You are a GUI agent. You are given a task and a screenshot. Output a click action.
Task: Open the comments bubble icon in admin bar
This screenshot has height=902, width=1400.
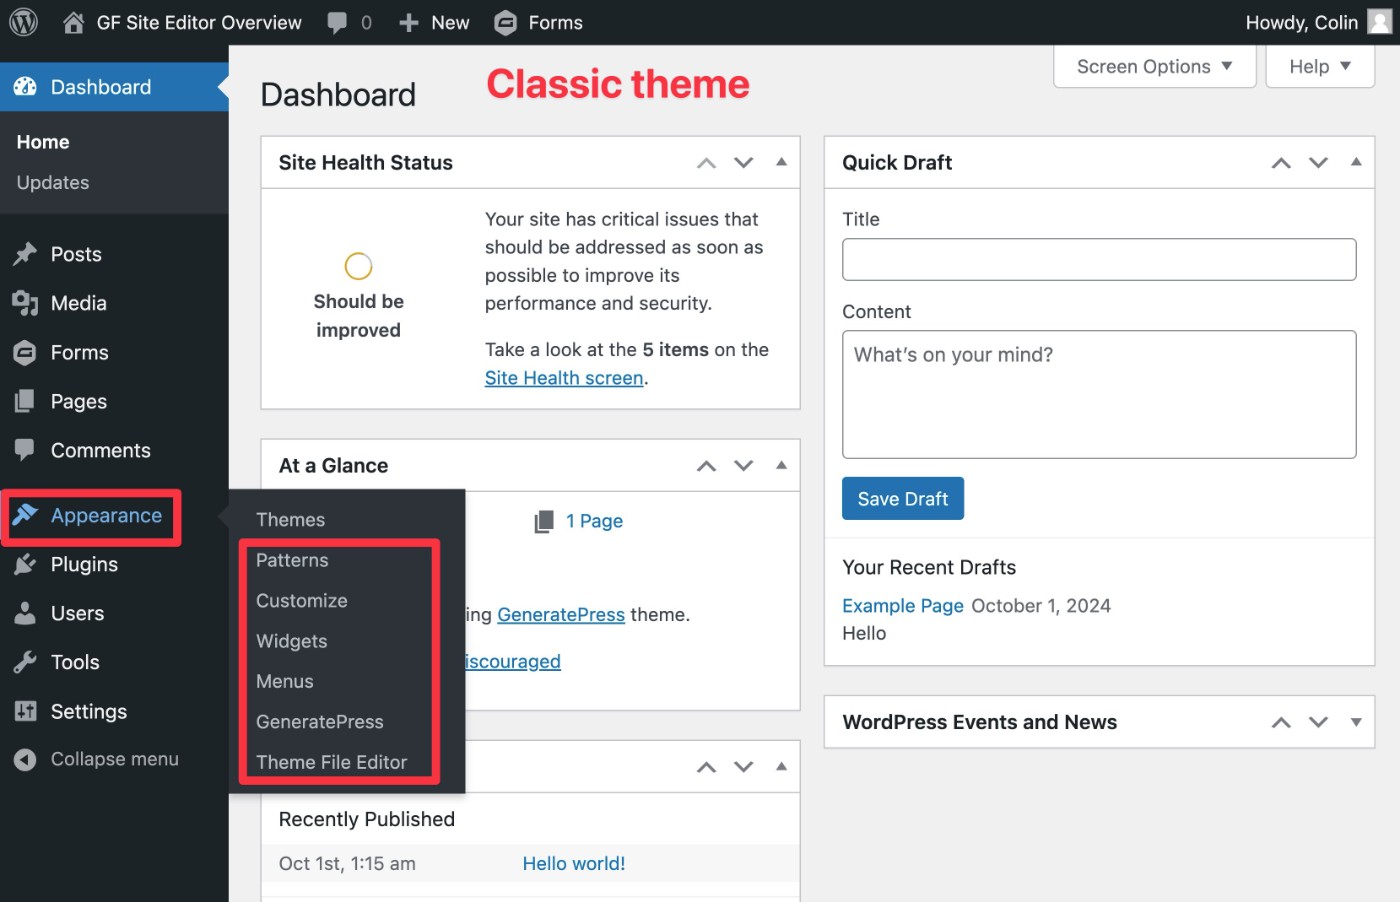[338, 23]
